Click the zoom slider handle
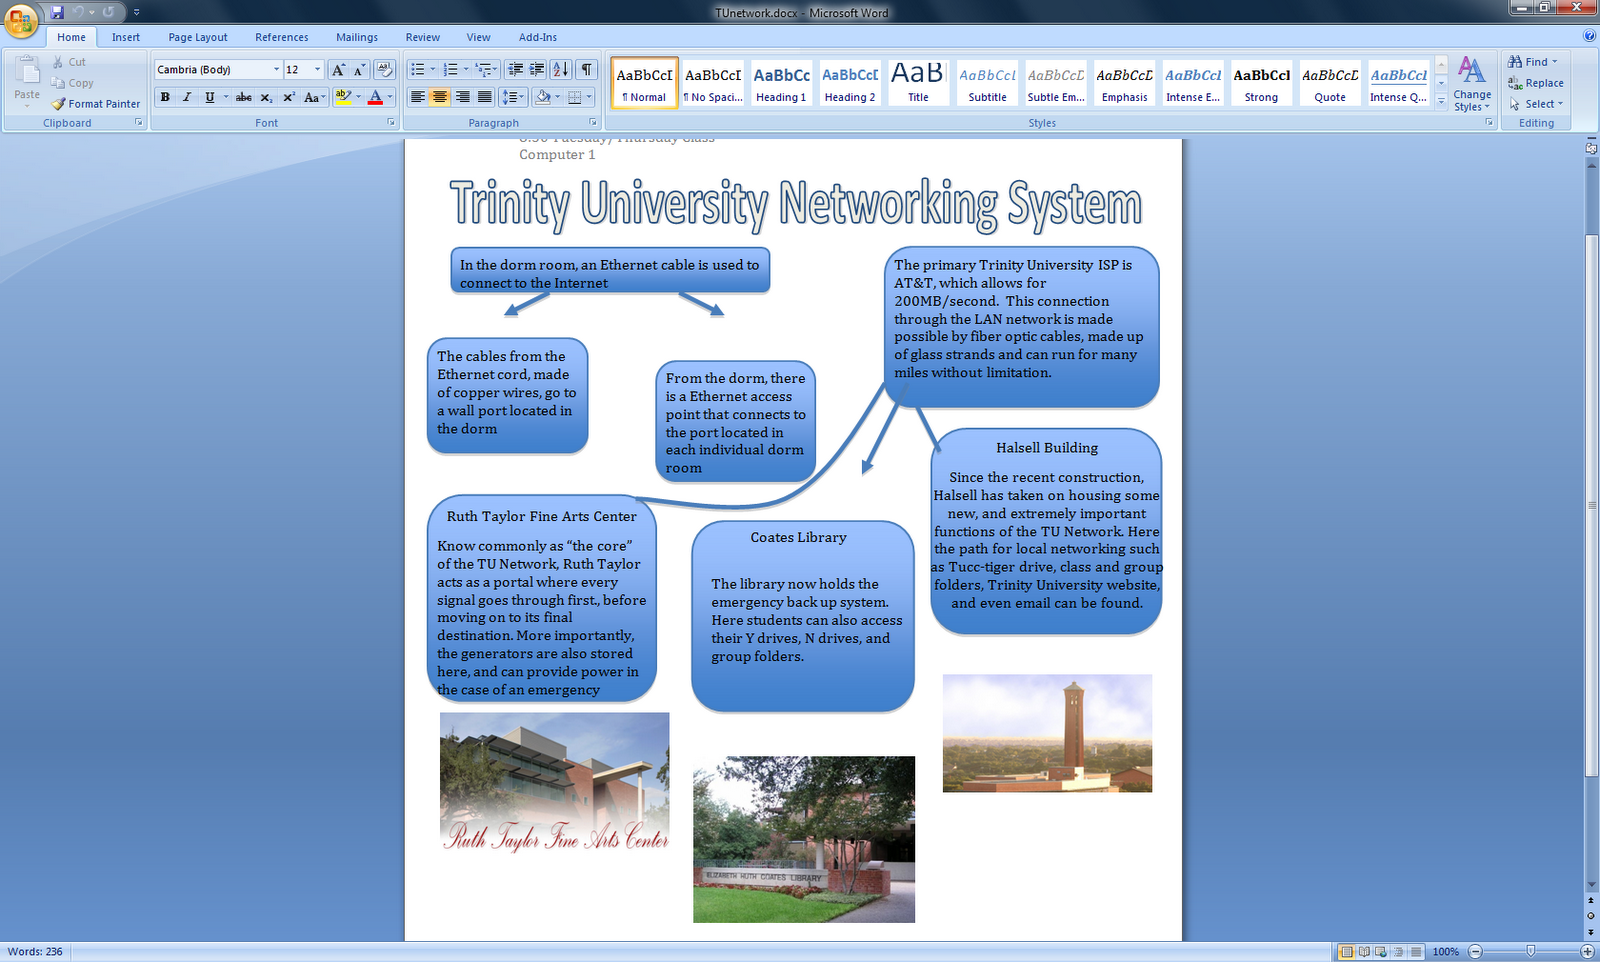 (x=1530, y=952)
